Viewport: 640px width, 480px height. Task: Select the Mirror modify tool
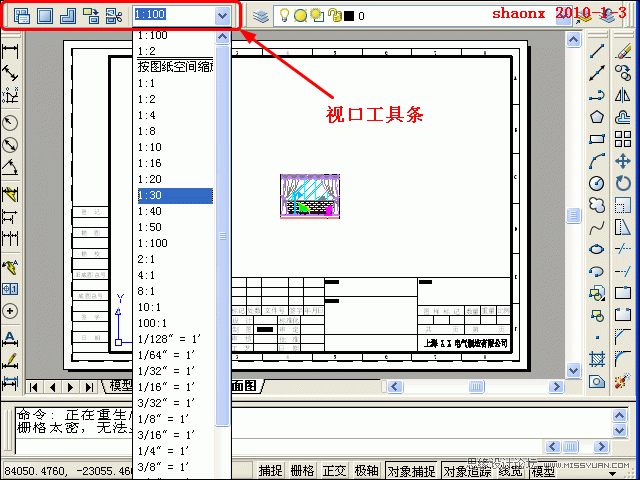click(x=623, y=95)
